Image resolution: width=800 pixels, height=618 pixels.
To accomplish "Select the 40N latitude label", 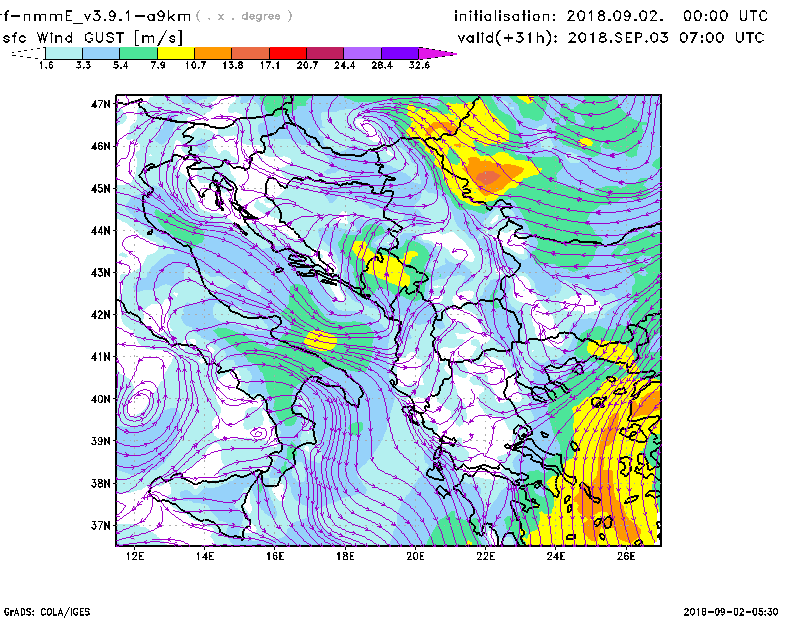I will click(101, 399).
